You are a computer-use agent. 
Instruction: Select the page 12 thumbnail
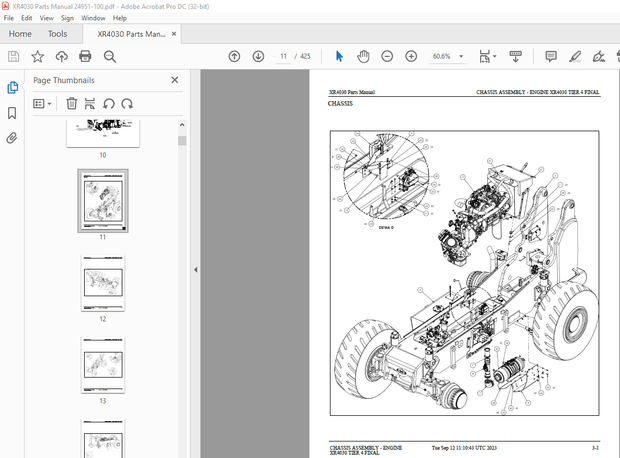[x=102, y=282]
